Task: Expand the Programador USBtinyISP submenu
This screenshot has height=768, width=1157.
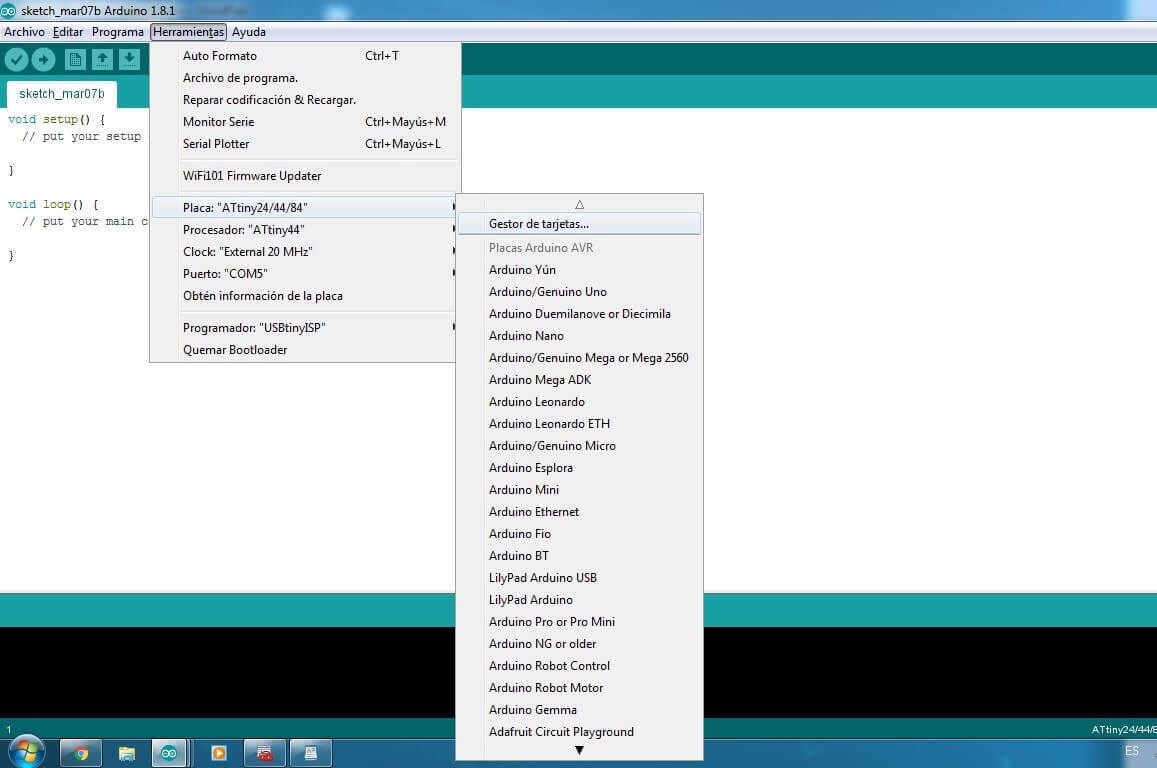Action: (x=305, y=328)
